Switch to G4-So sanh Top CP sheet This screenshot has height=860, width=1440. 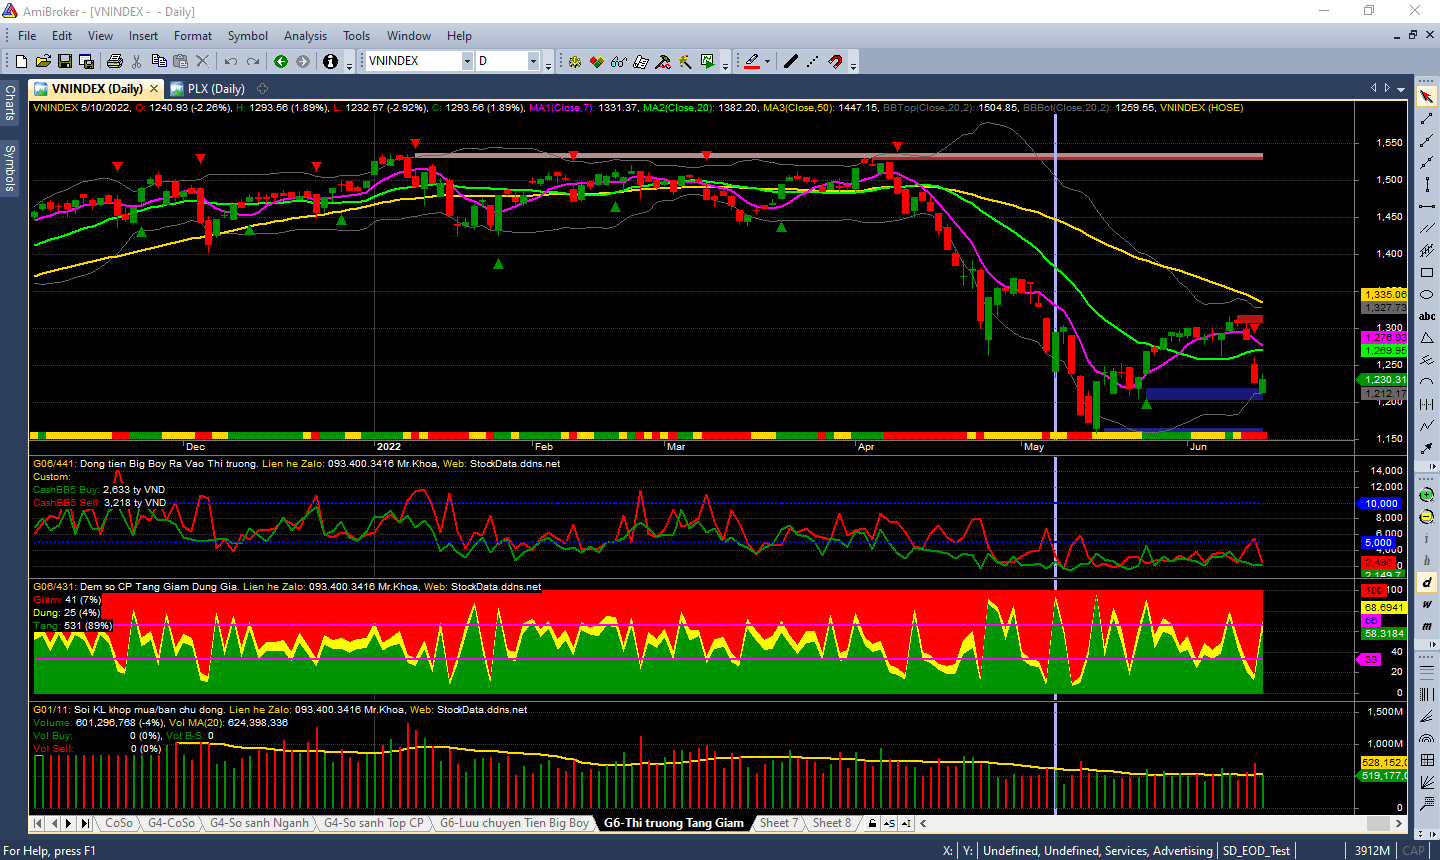coord(374,823)
